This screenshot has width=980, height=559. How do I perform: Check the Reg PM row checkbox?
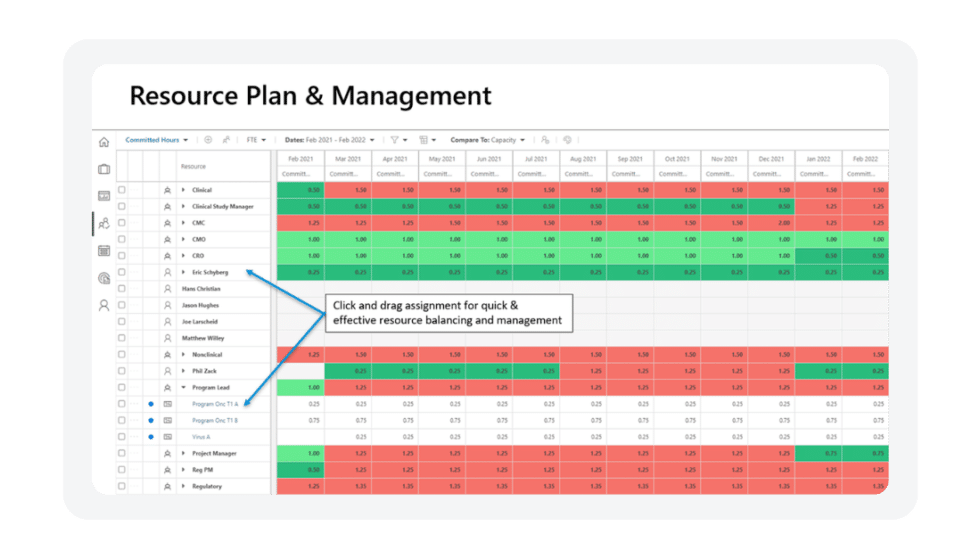coord(122,470)
